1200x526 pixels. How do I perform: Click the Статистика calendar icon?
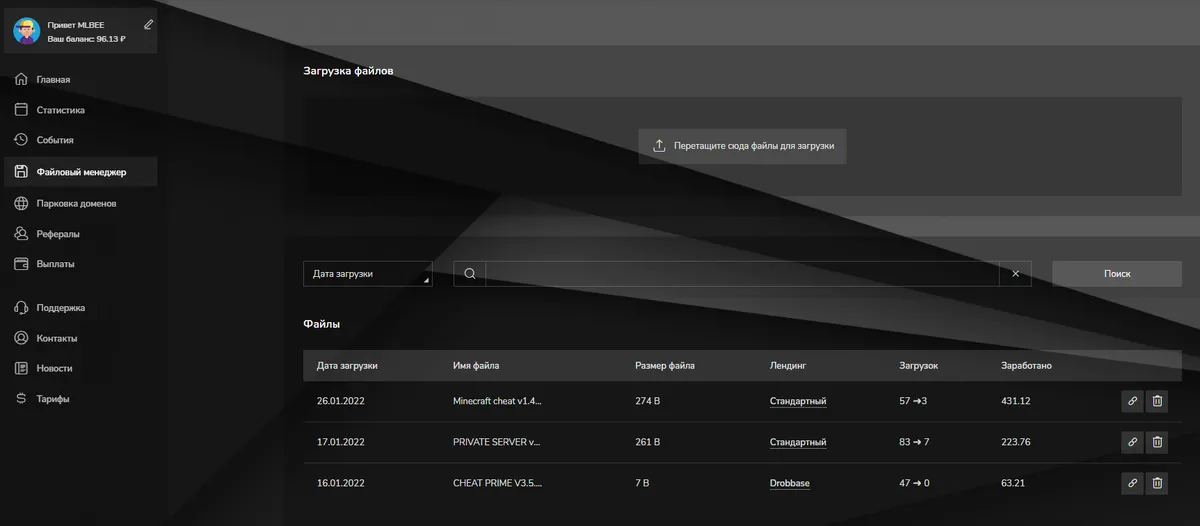click(20, 110)
